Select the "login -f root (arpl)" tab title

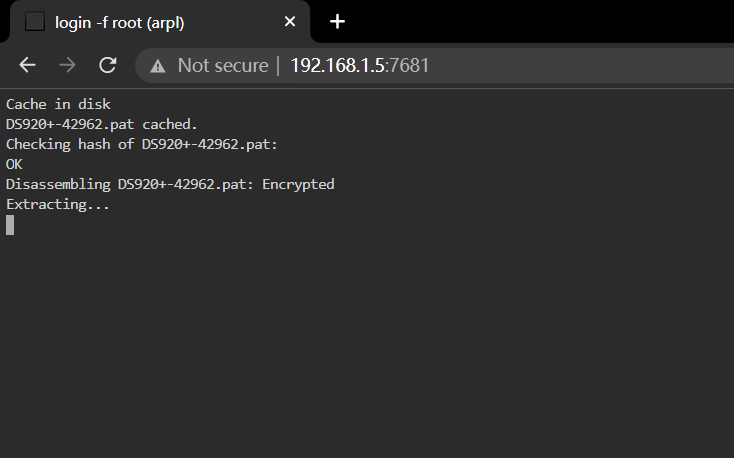[x=120, y=22]
